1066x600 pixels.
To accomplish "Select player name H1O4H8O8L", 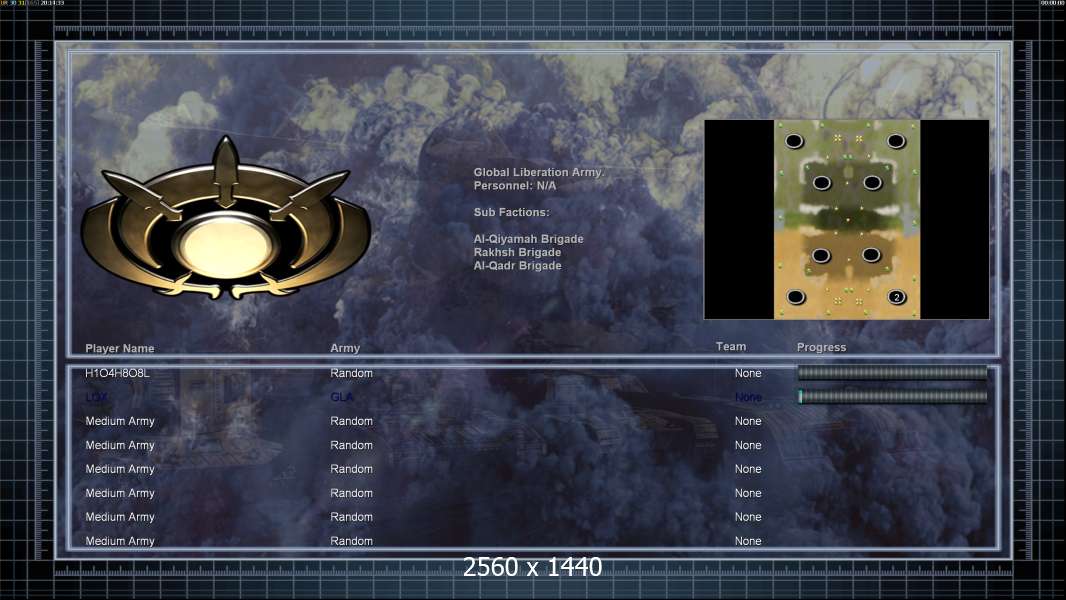I will pyautogui.click(x=117, y=373).
